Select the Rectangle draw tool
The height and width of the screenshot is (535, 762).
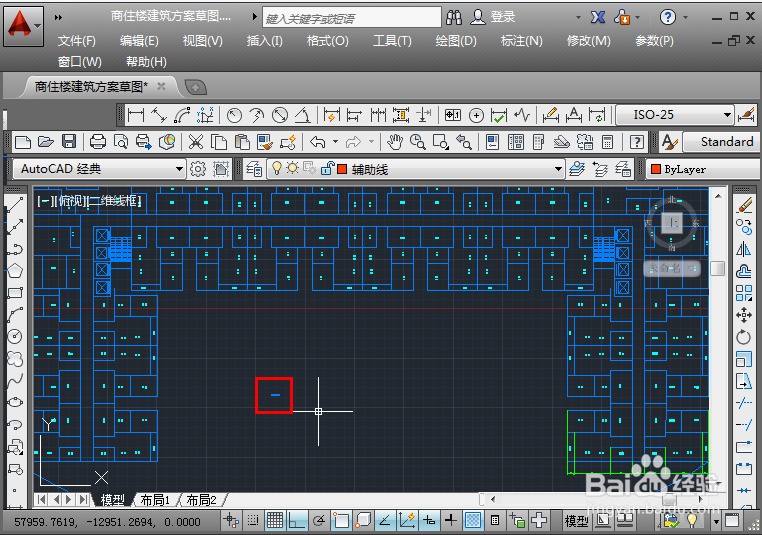[15, 293]
